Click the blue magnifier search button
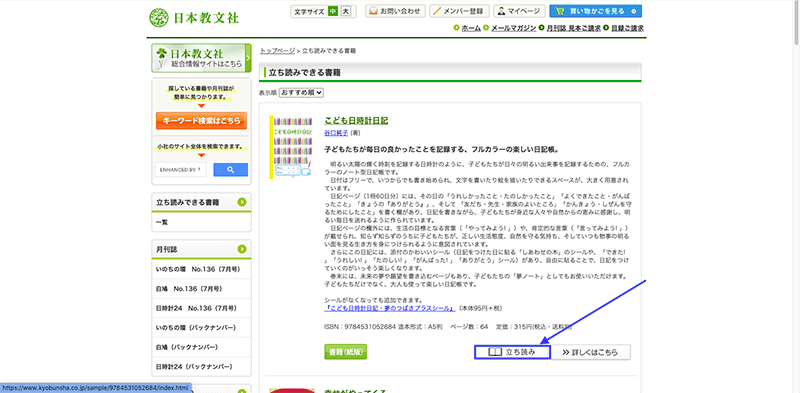 pos(231,170)
